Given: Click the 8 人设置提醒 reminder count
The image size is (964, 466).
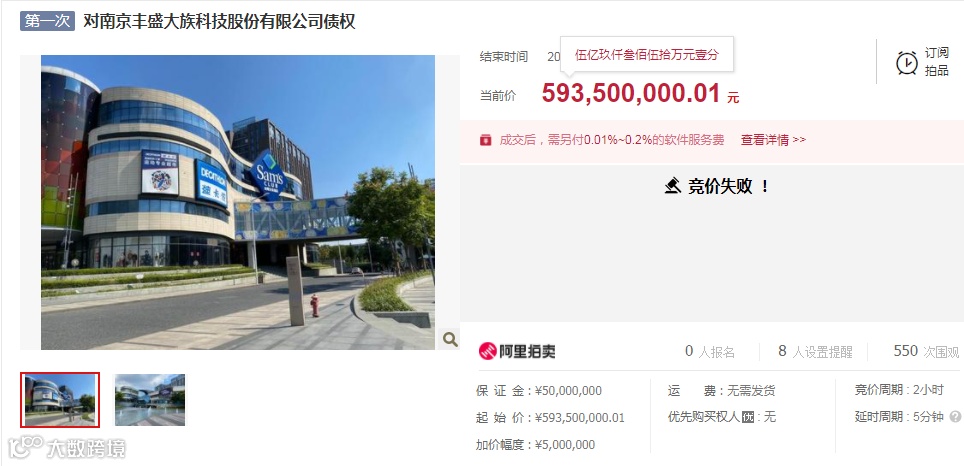Looking at the screenshot, I should (x=815, y=352).
